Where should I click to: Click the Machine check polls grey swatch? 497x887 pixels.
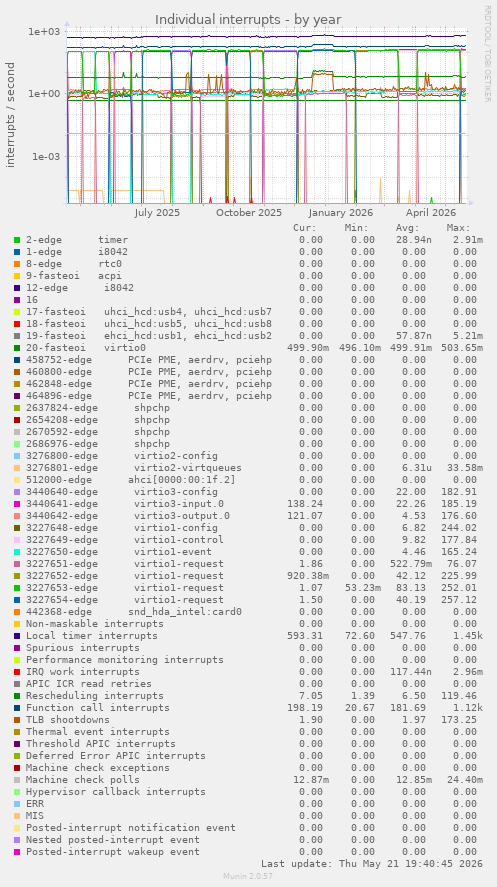pyautogui.click(x=17, y=780)
